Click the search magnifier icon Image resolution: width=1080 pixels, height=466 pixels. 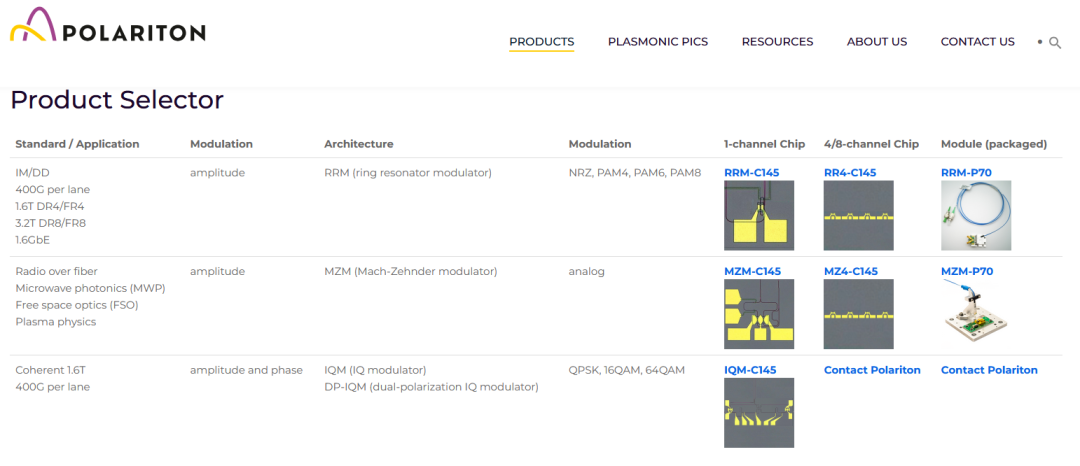[1055, 43]
